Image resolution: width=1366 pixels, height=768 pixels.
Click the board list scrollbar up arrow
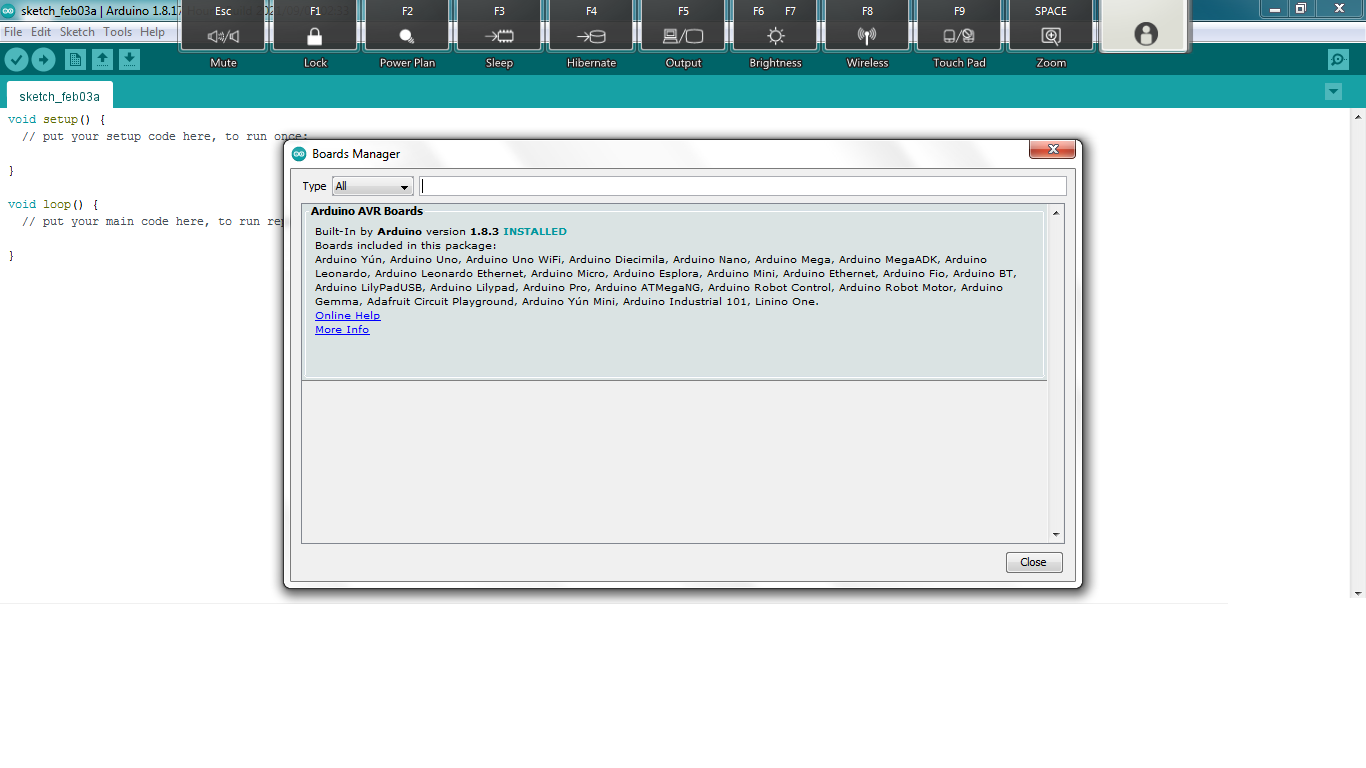[1056, 212]
